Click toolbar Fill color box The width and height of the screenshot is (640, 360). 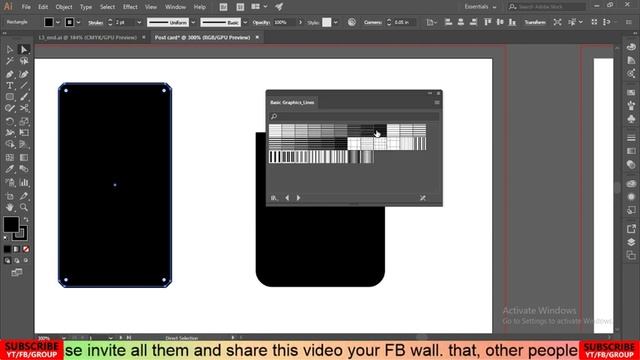click(11, 224)
